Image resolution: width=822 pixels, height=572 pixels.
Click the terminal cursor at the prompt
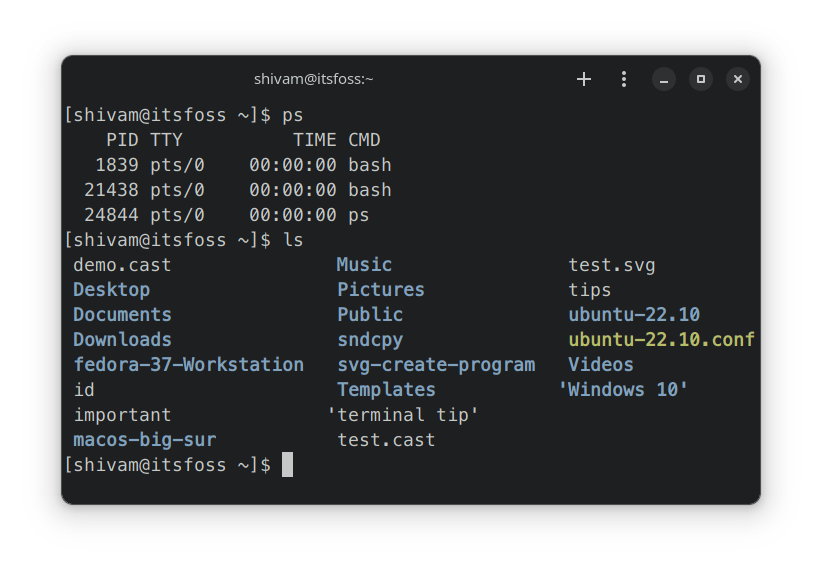(287, 465)
